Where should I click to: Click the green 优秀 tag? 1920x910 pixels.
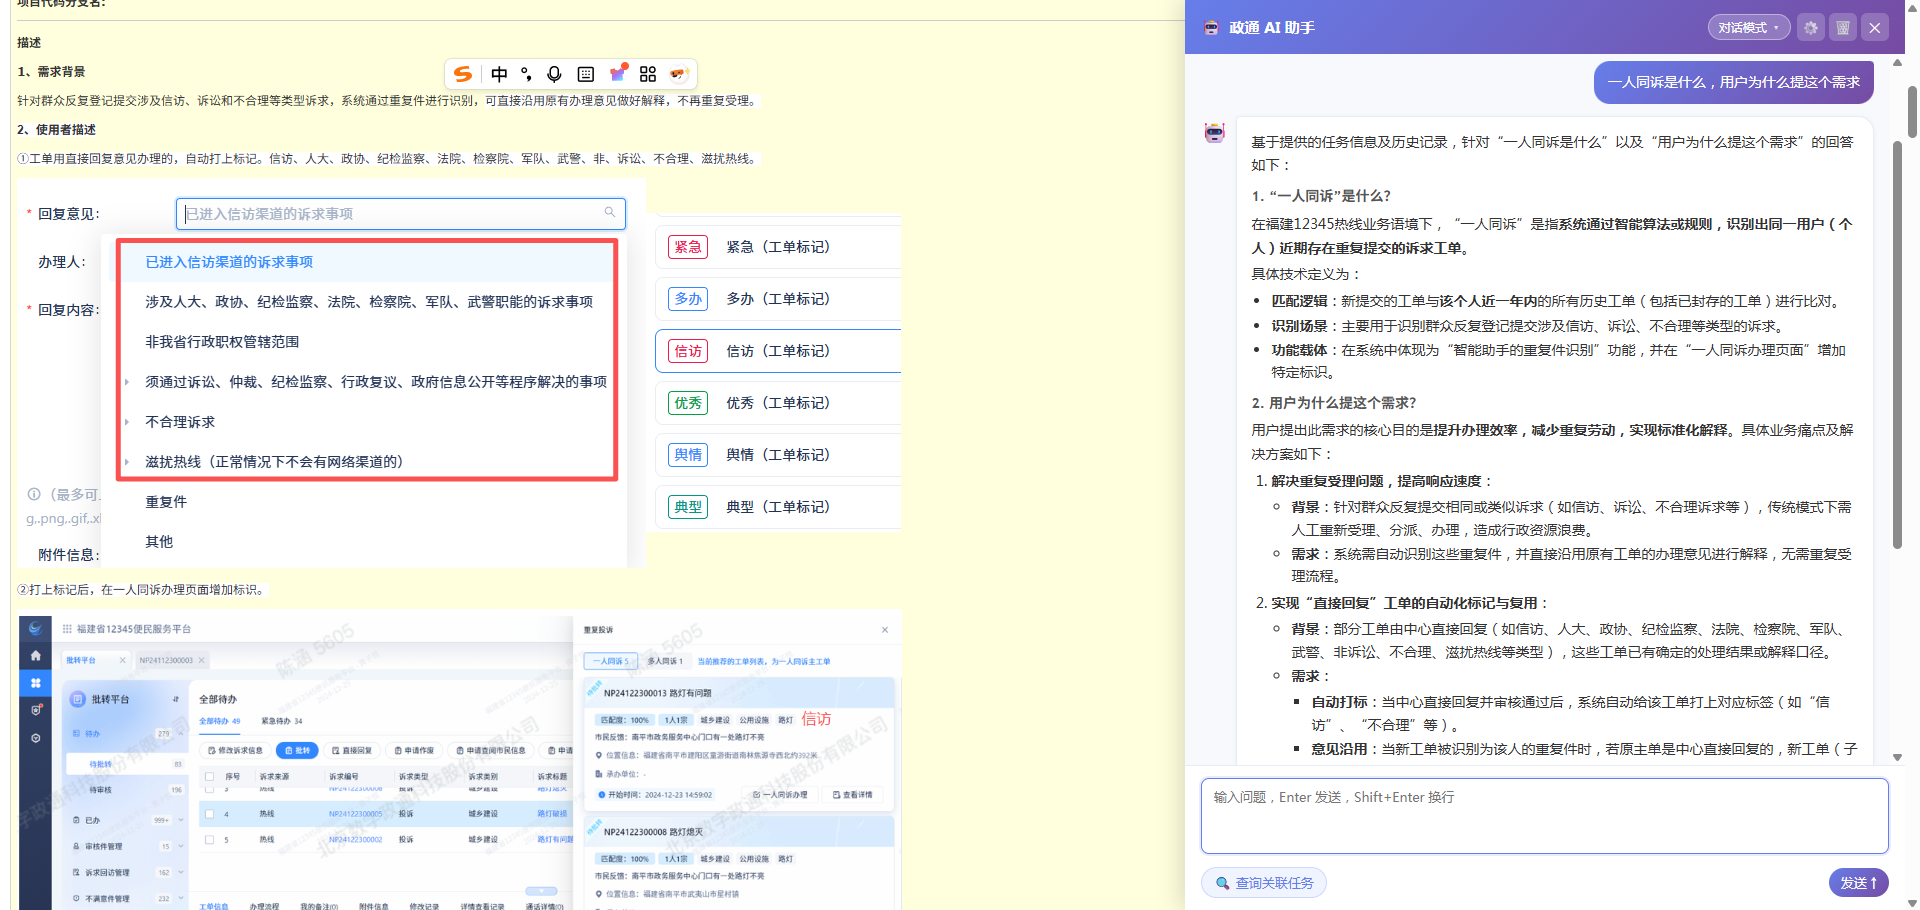tap(688, 403)
